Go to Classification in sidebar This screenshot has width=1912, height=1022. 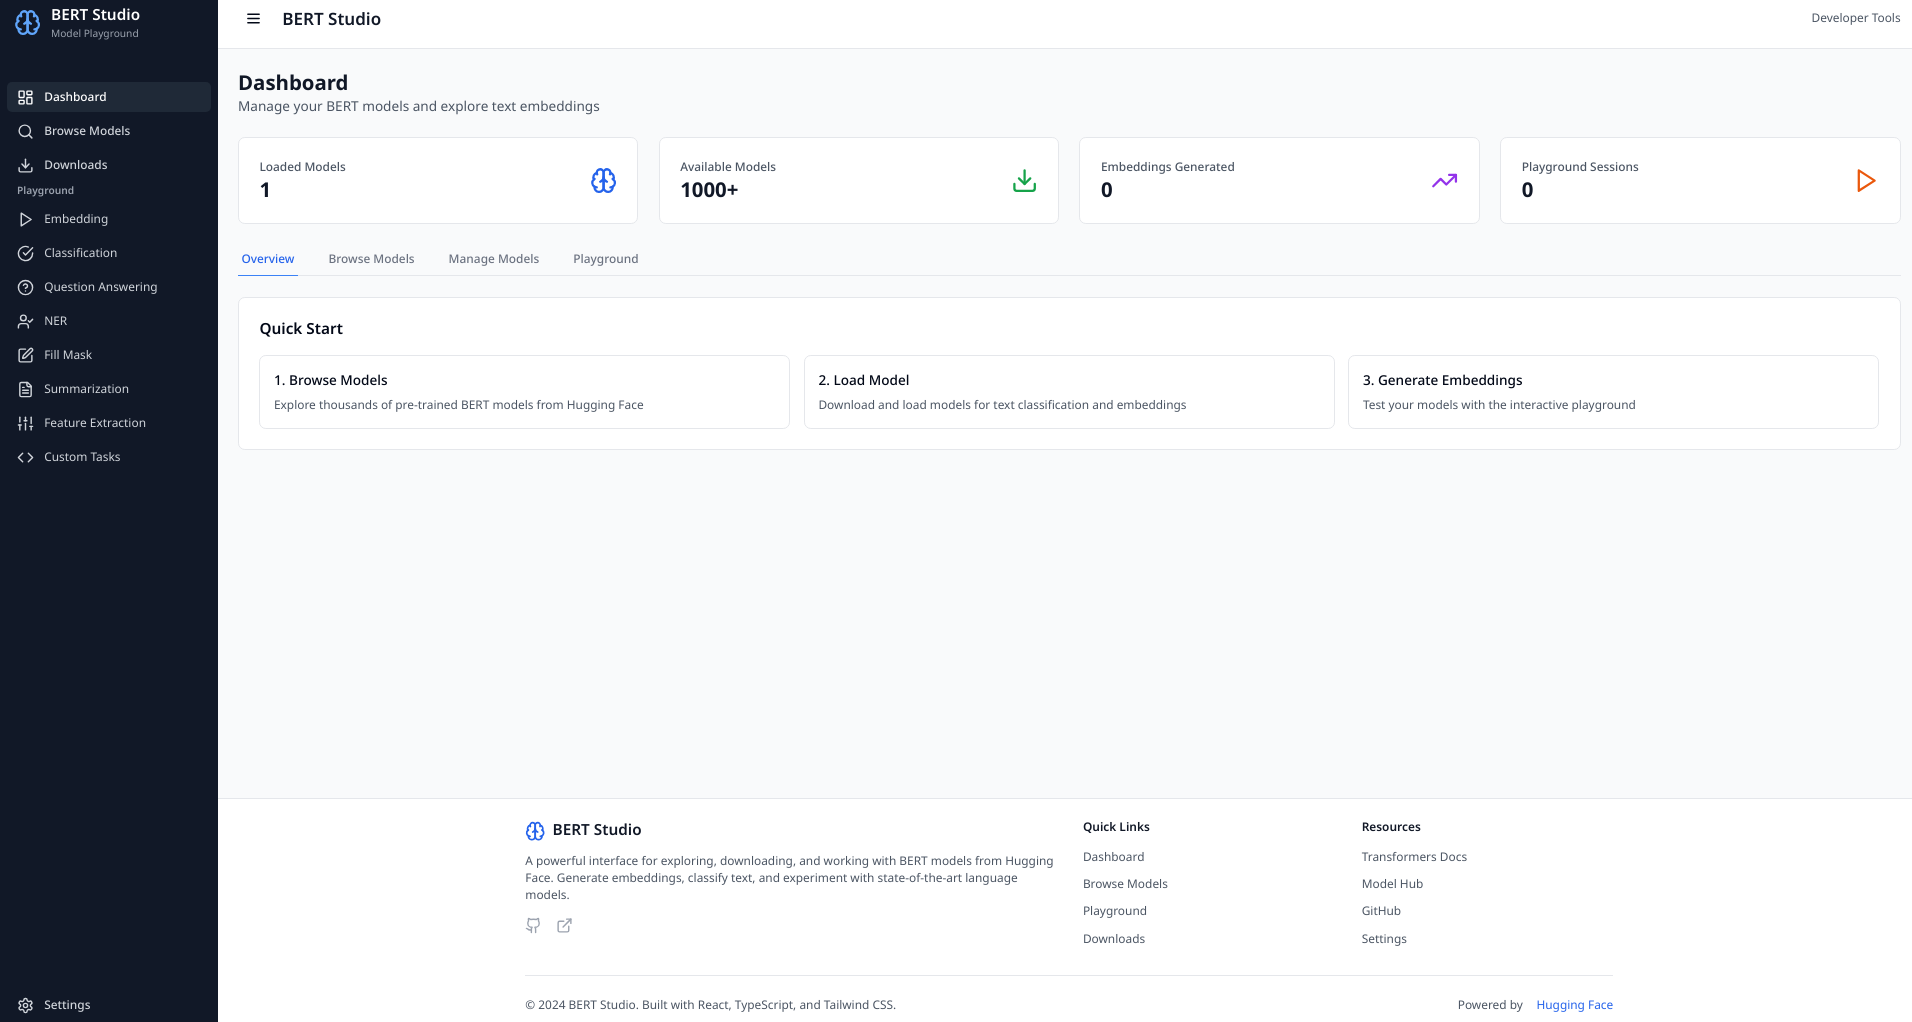[109, 253]
